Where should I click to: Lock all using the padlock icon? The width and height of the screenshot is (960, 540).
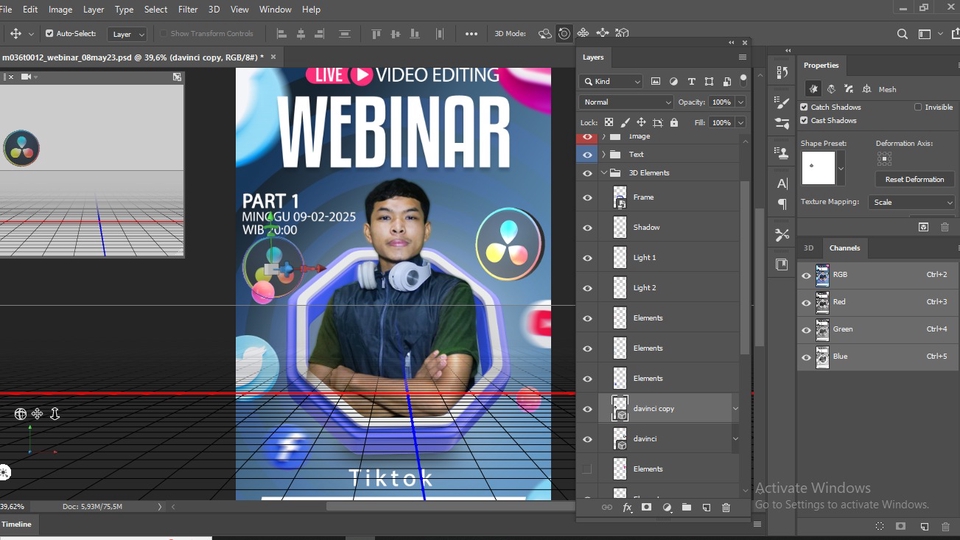click(674, 123)
